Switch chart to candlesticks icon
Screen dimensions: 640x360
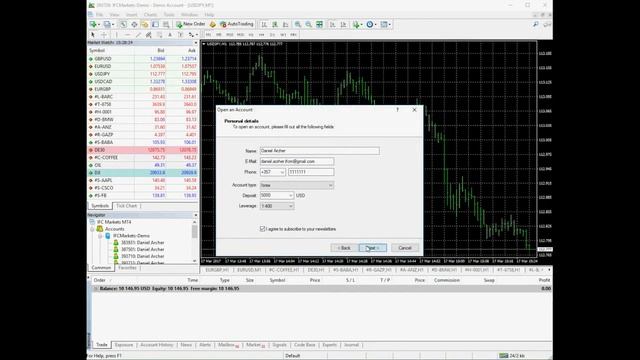275,24
